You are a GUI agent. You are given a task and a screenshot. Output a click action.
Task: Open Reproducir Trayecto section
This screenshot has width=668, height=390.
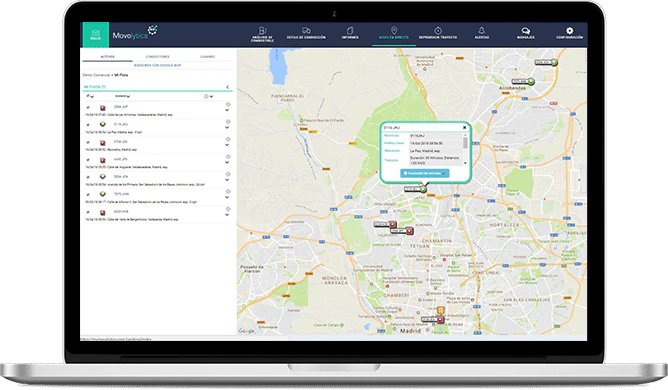click(x=438, y=34)
